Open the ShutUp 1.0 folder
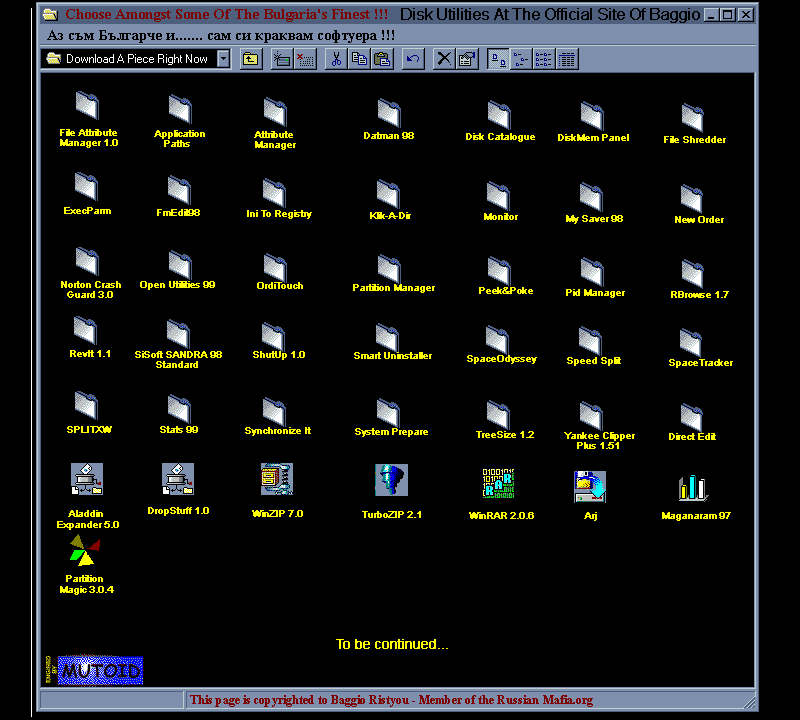Screen dimensions: 800x720 pos(273,337)
